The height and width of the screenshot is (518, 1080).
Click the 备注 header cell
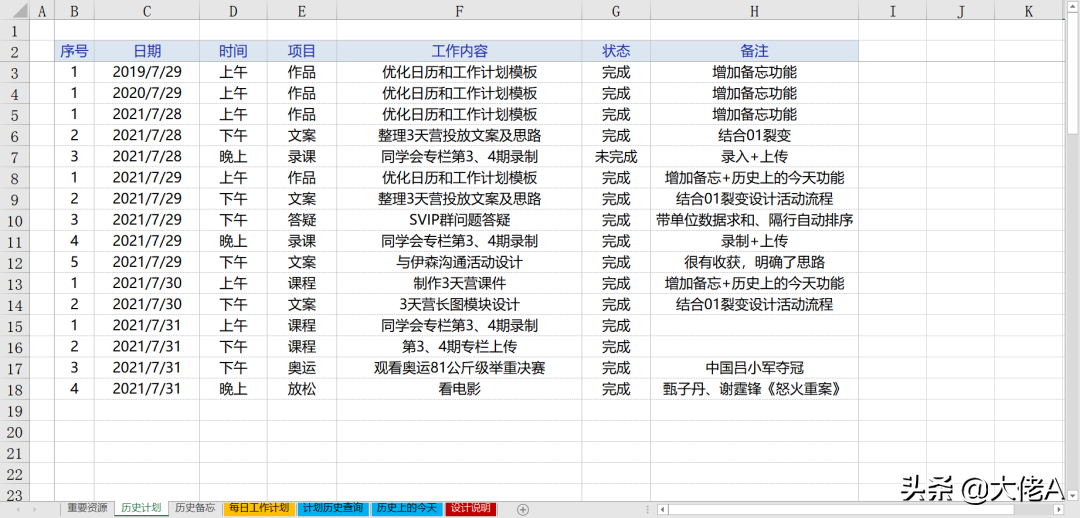click(754, 51)
